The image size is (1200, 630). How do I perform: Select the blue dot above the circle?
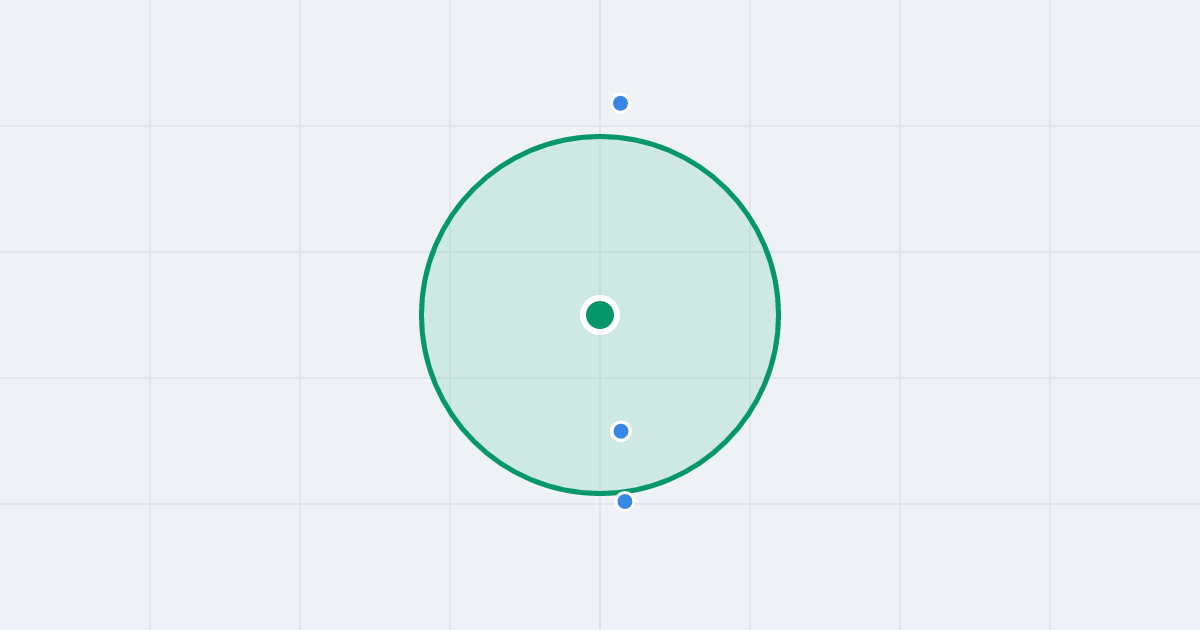point(620,103)
